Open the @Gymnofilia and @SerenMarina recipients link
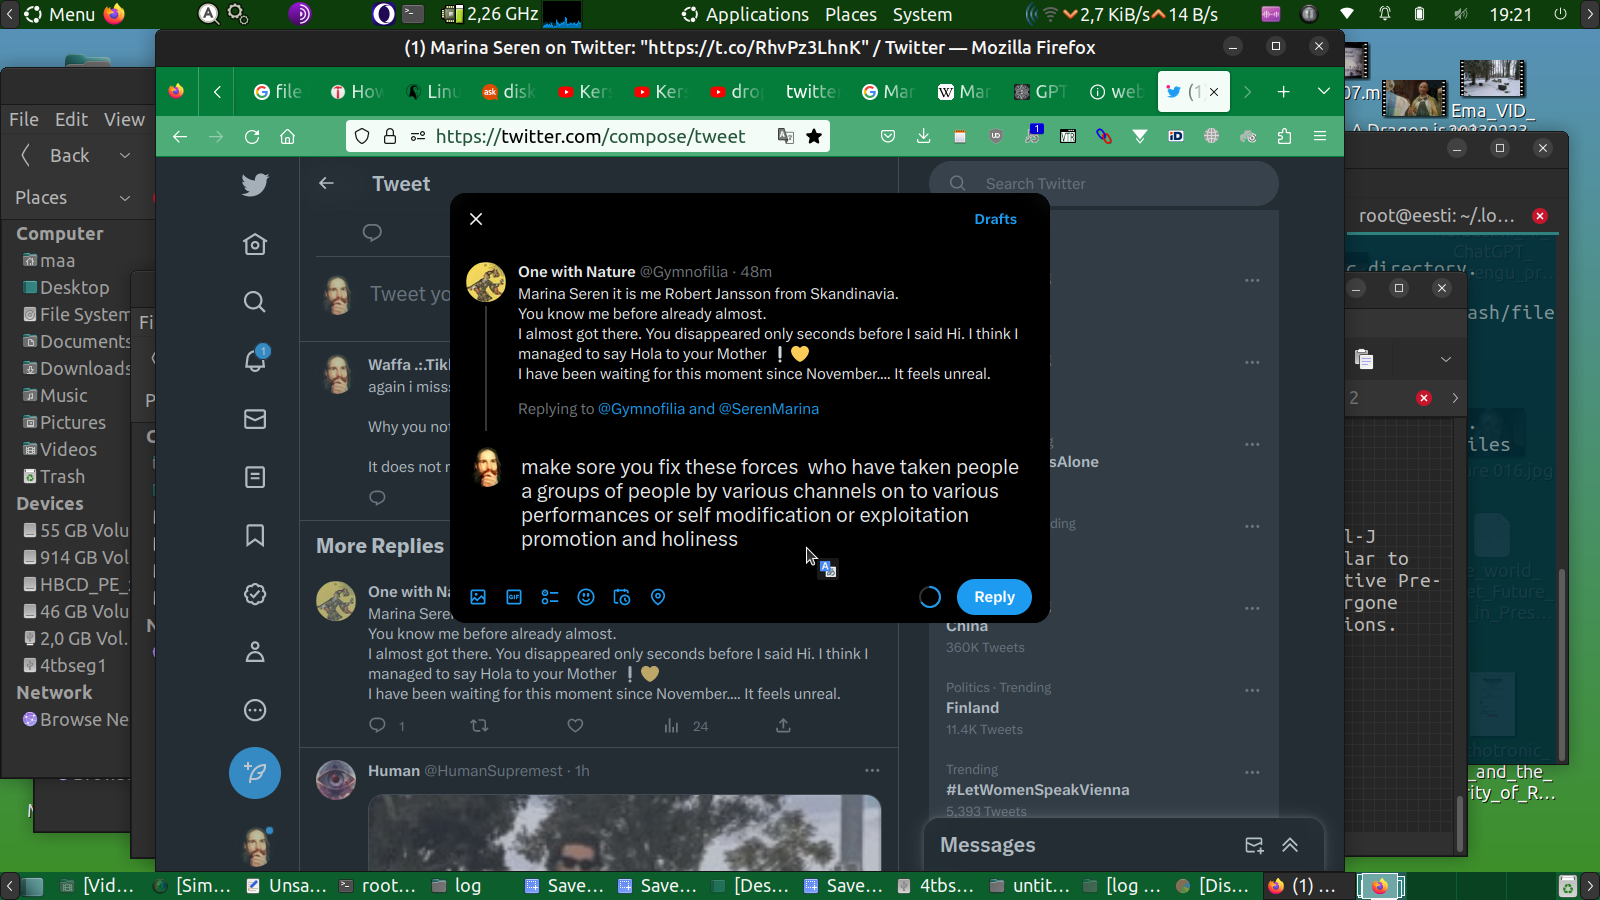 (x=708, y=408)
